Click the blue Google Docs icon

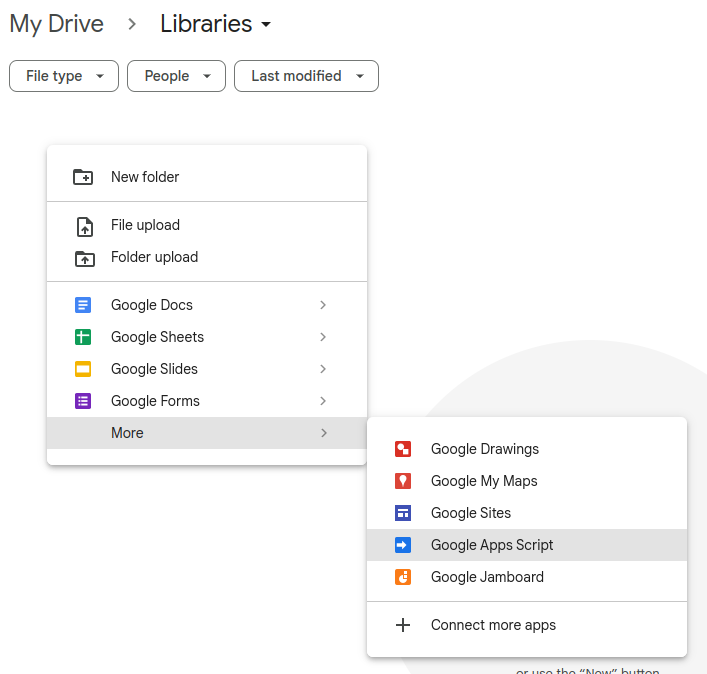click(x=83, y=305)
